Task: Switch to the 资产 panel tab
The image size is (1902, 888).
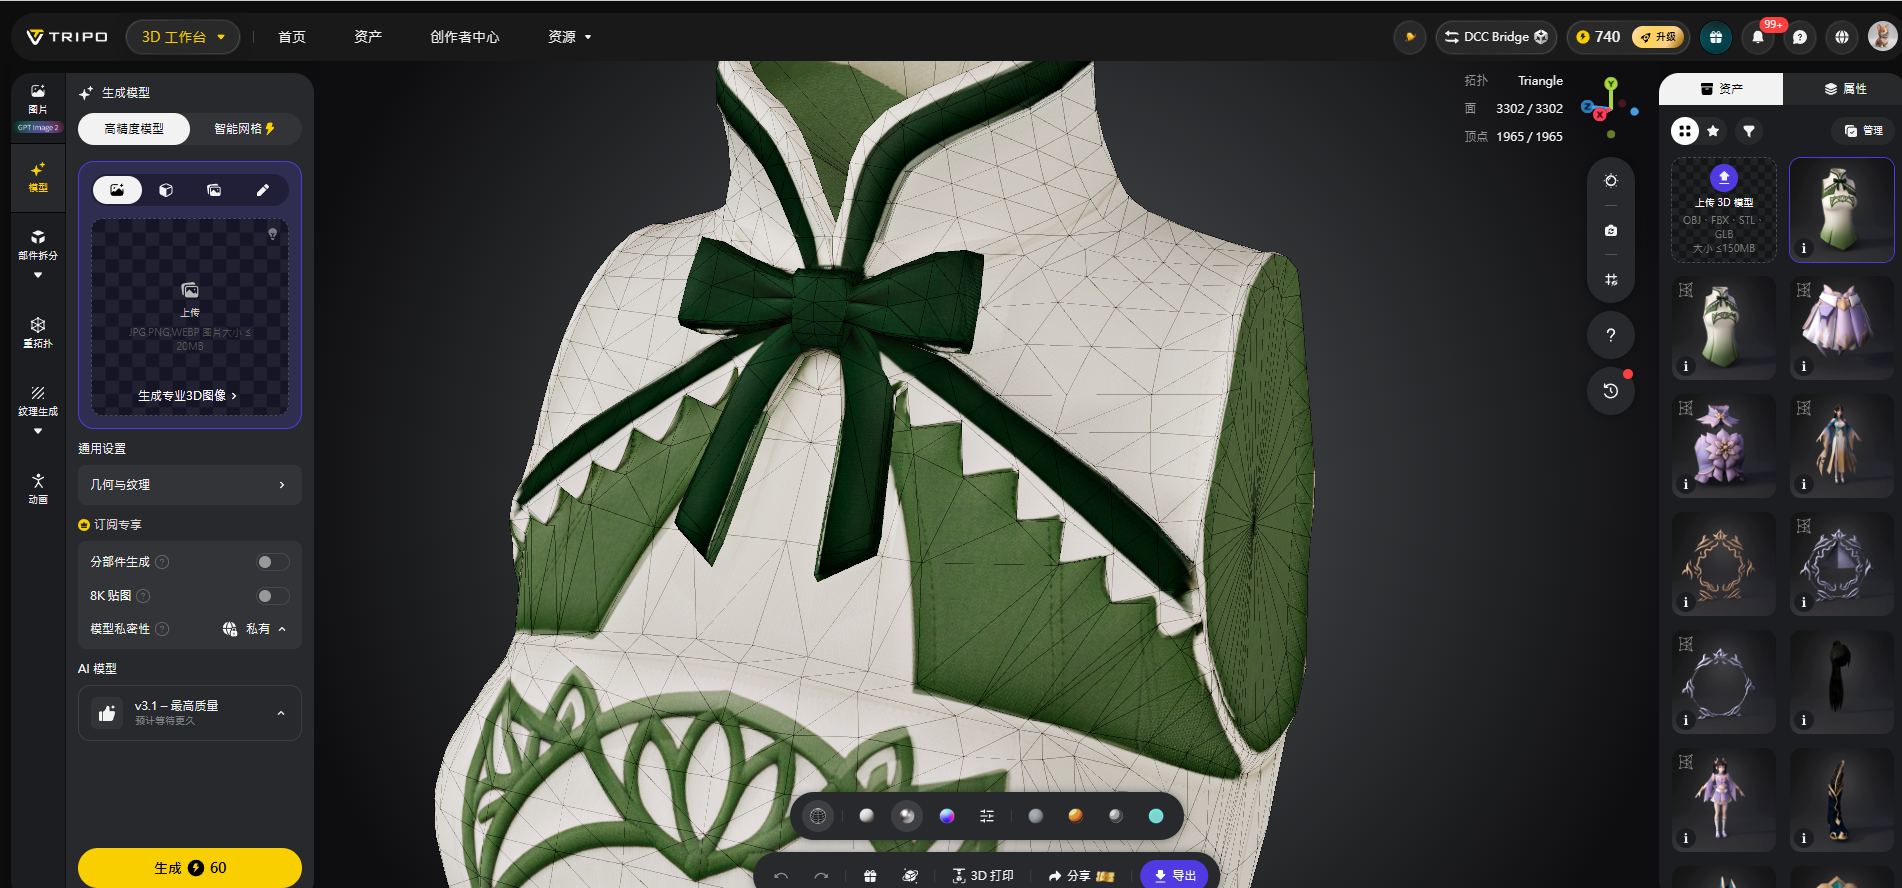Action: coord(1721,89)
